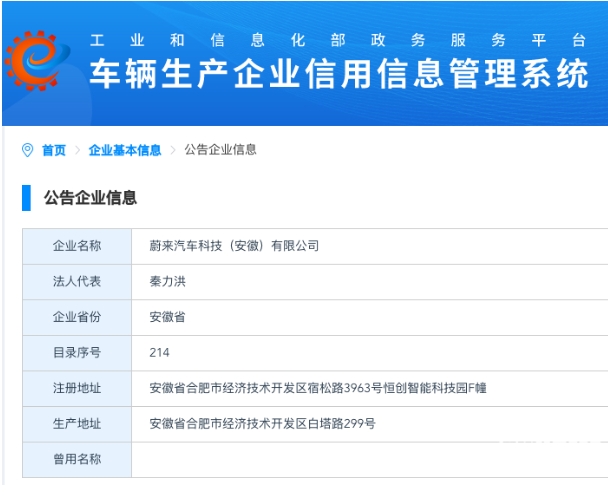Screen dimensions: 608x496
Task: Click the empty 曾用名称 value cell
Action: (x=368, y=459)
